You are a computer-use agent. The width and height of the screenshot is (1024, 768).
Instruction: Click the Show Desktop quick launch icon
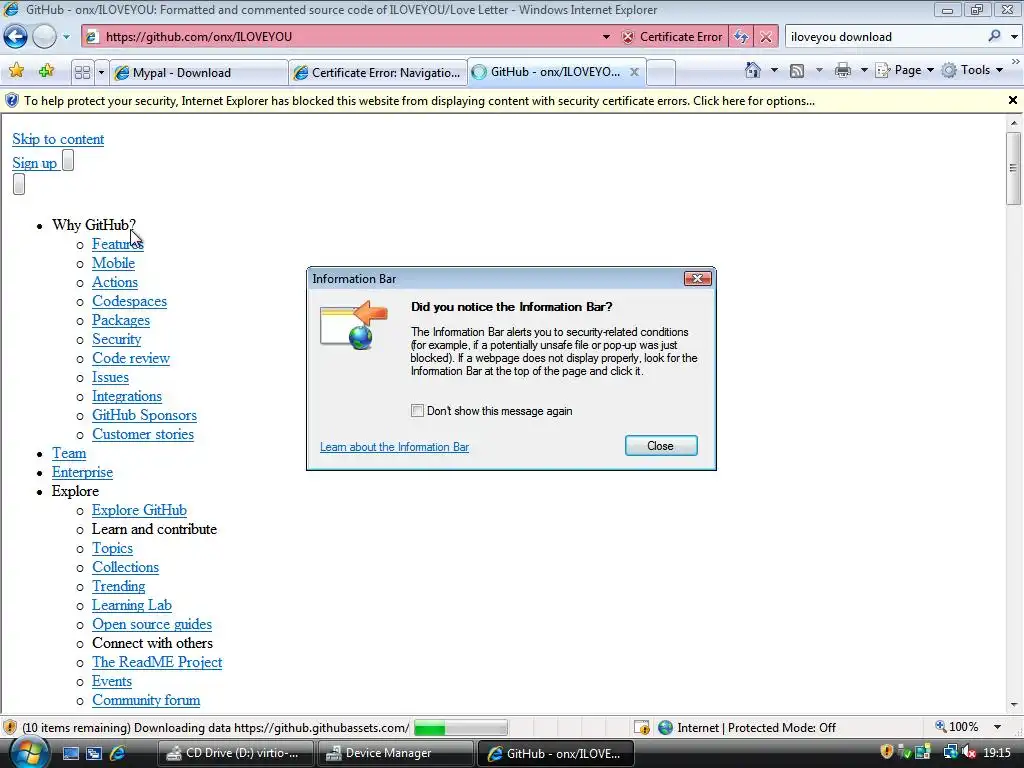tap(71, 754)
